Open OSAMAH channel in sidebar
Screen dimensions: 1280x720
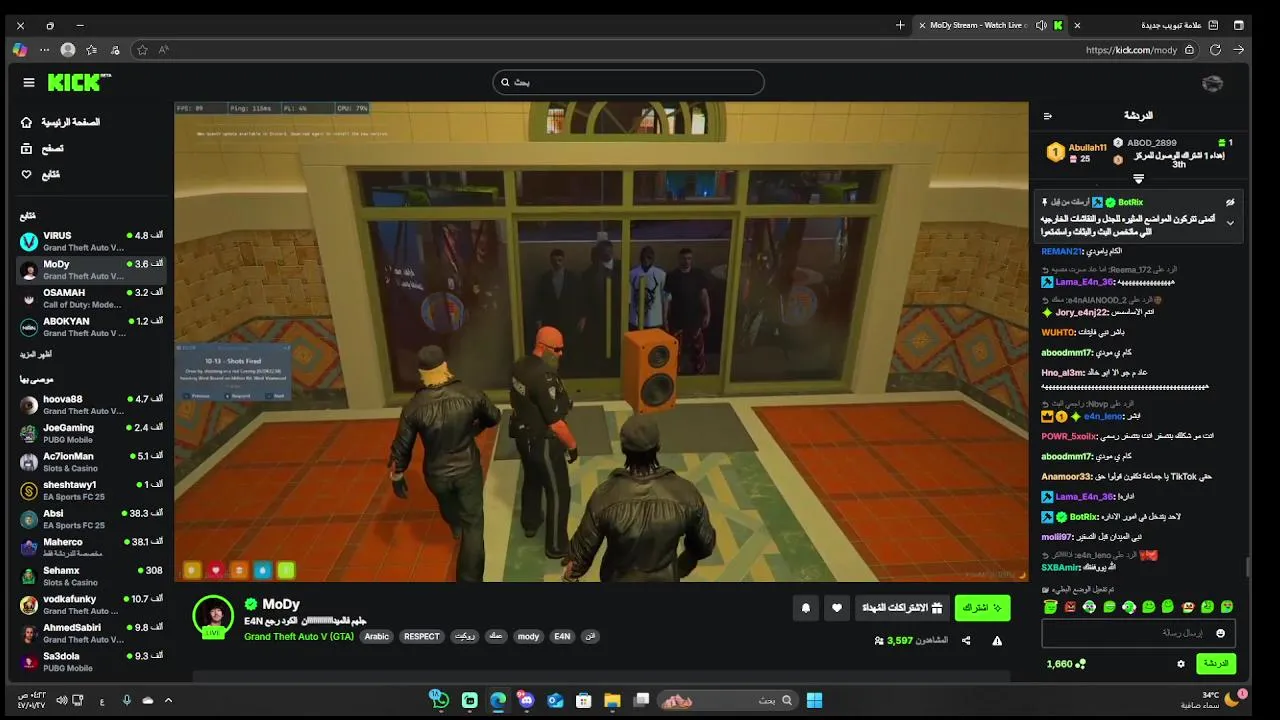91,298
